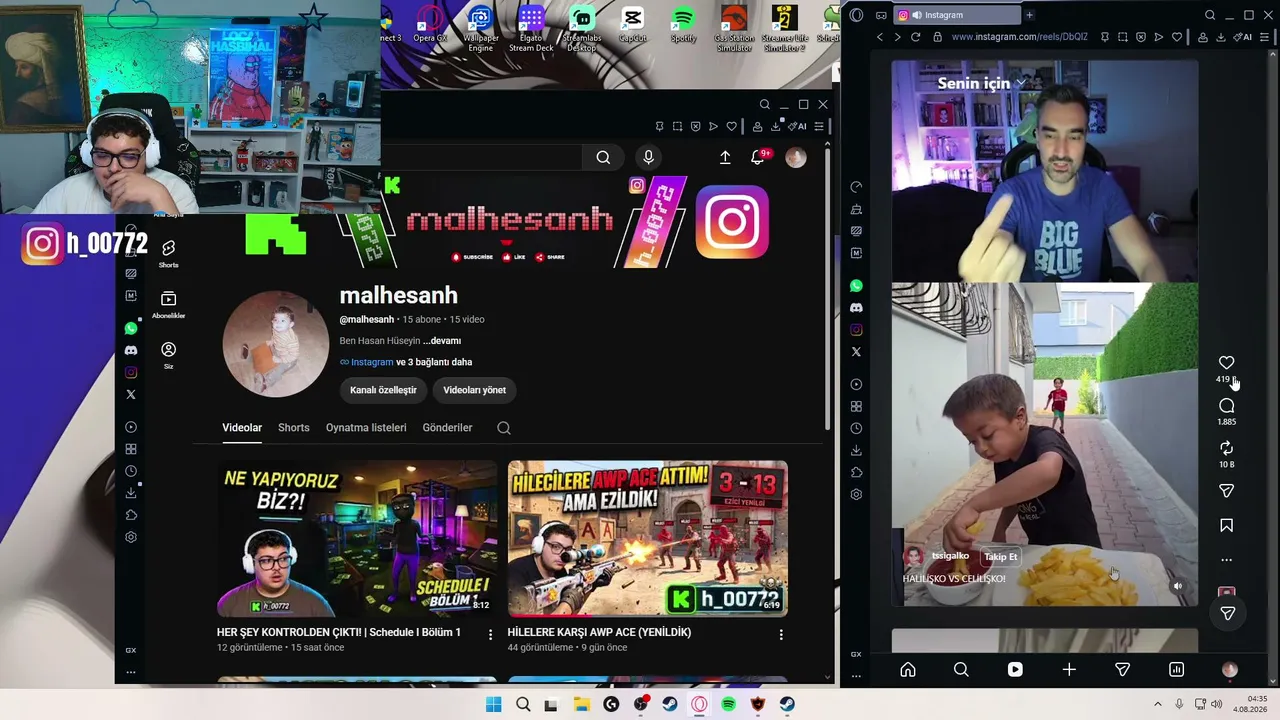Show hidden system tray icons
1280x720 pixels.
click(1158, 704)
